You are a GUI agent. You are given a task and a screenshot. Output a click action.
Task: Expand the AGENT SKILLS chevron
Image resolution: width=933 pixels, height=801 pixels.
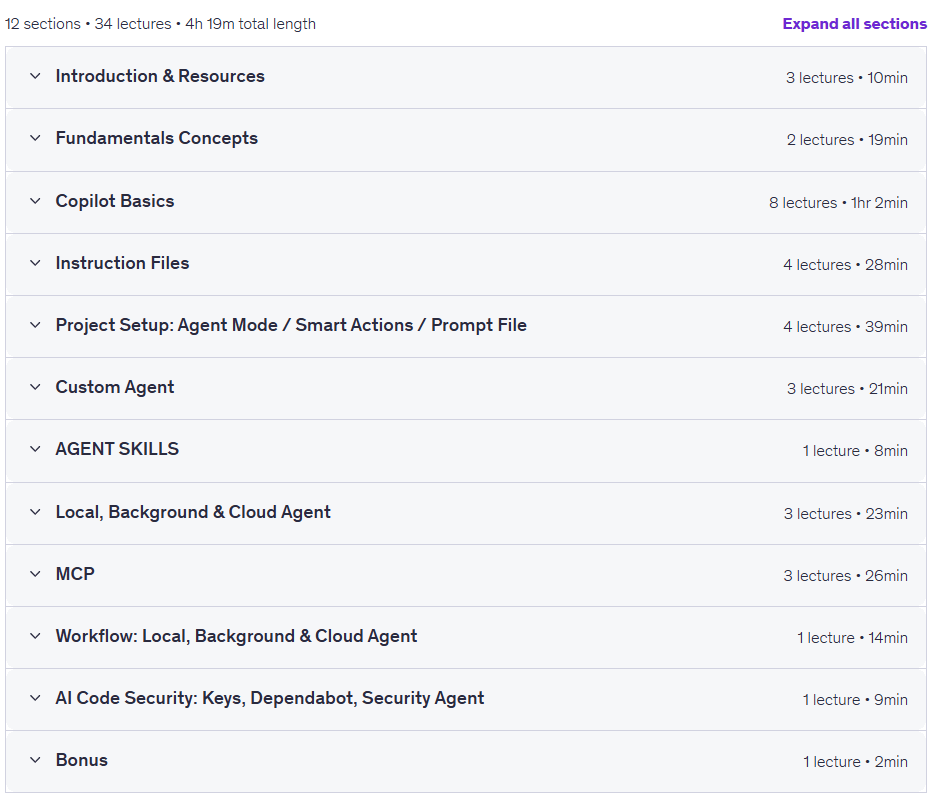35,449
